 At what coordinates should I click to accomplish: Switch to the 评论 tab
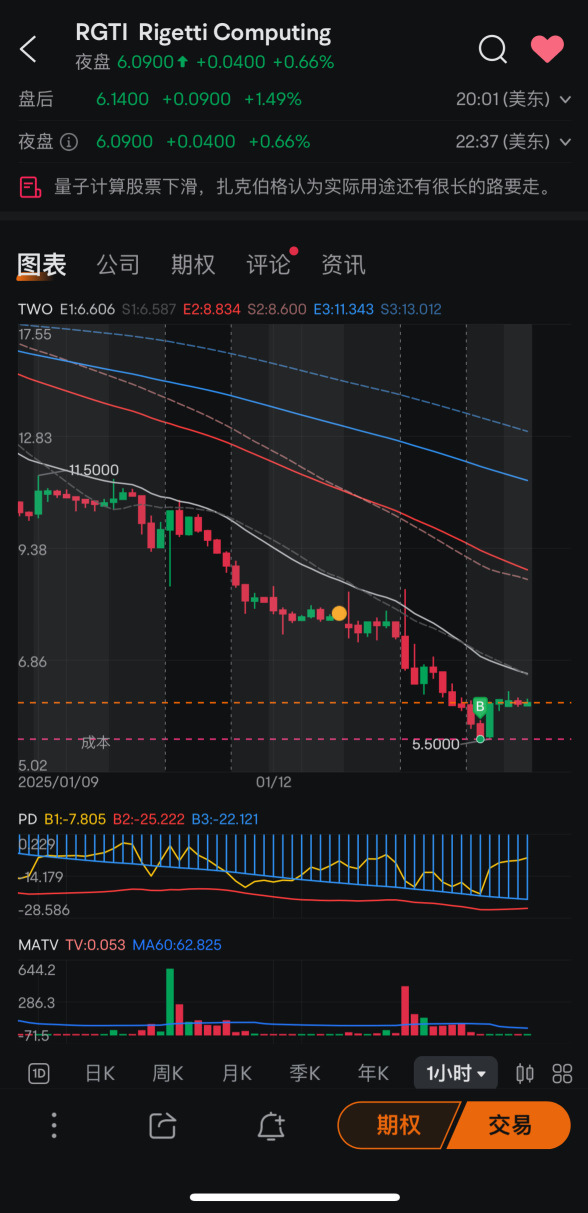[269, 265]
